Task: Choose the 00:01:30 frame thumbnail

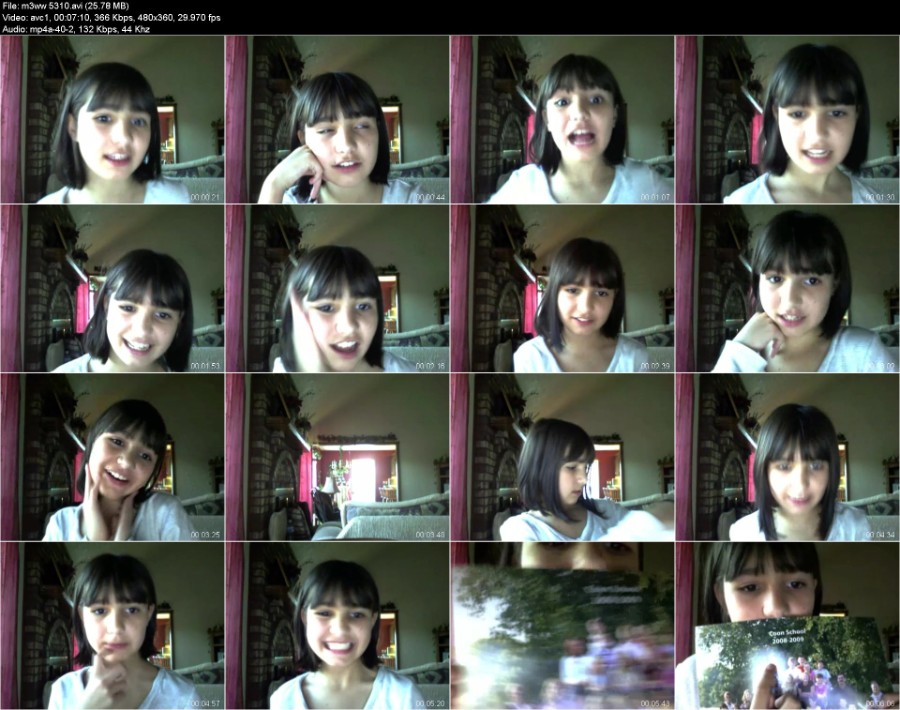Action: coord(787,120)
